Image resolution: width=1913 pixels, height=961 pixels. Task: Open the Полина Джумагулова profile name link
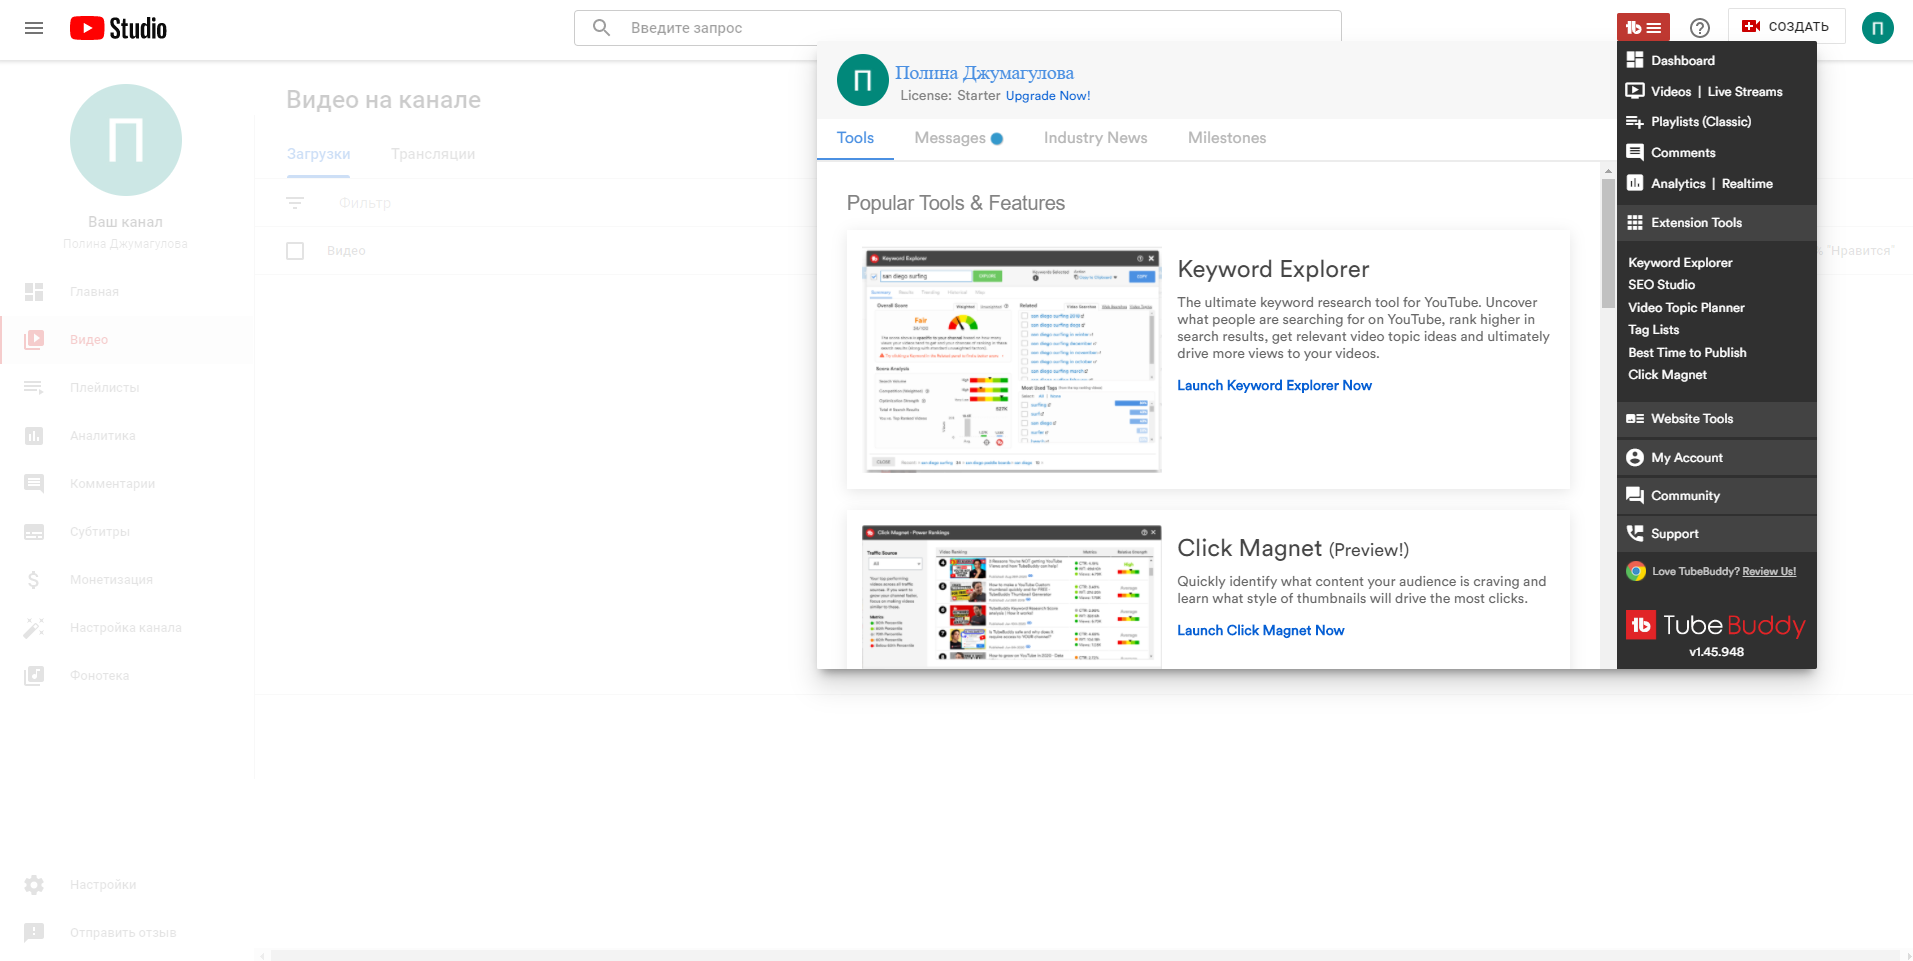tap(984, 73)
